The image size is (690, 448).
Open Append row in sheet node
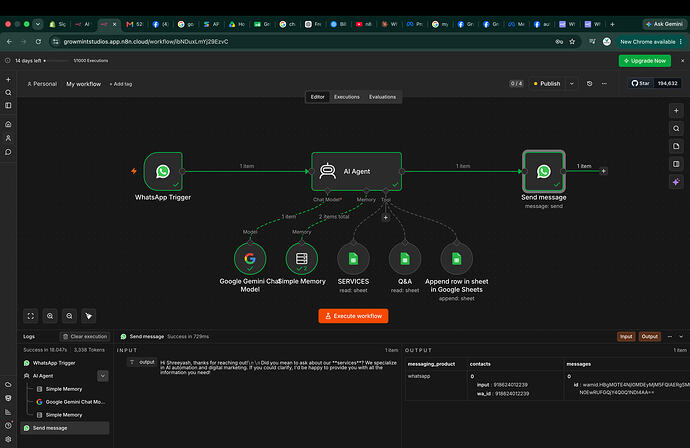click(x=456, y=259)
